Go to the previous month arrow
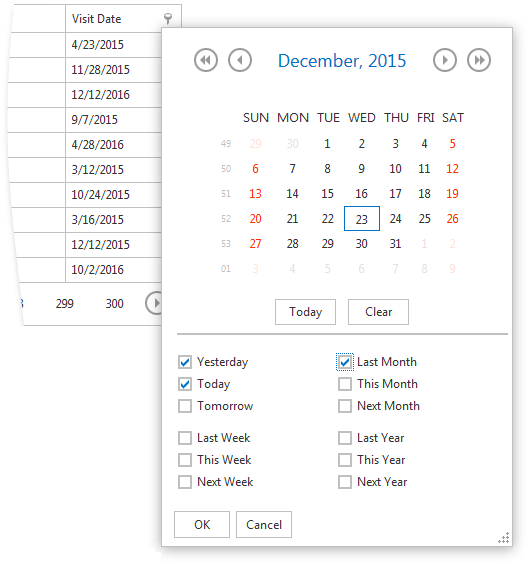Image resolution: width=532 pixels, height=564 pixels. pyautogui.click(x=240, y=60)
